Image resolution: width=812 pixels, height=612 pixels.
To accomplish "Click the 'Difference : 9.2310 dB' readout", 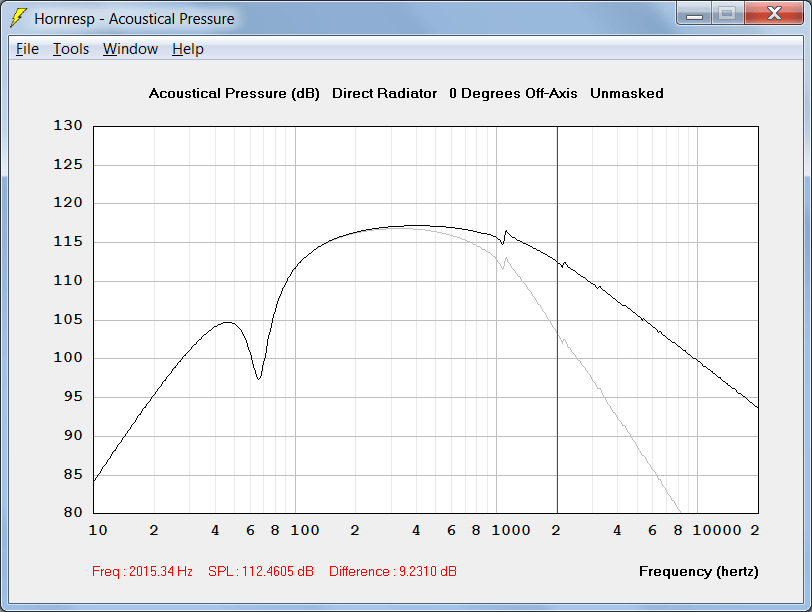I will pos(393,571).
